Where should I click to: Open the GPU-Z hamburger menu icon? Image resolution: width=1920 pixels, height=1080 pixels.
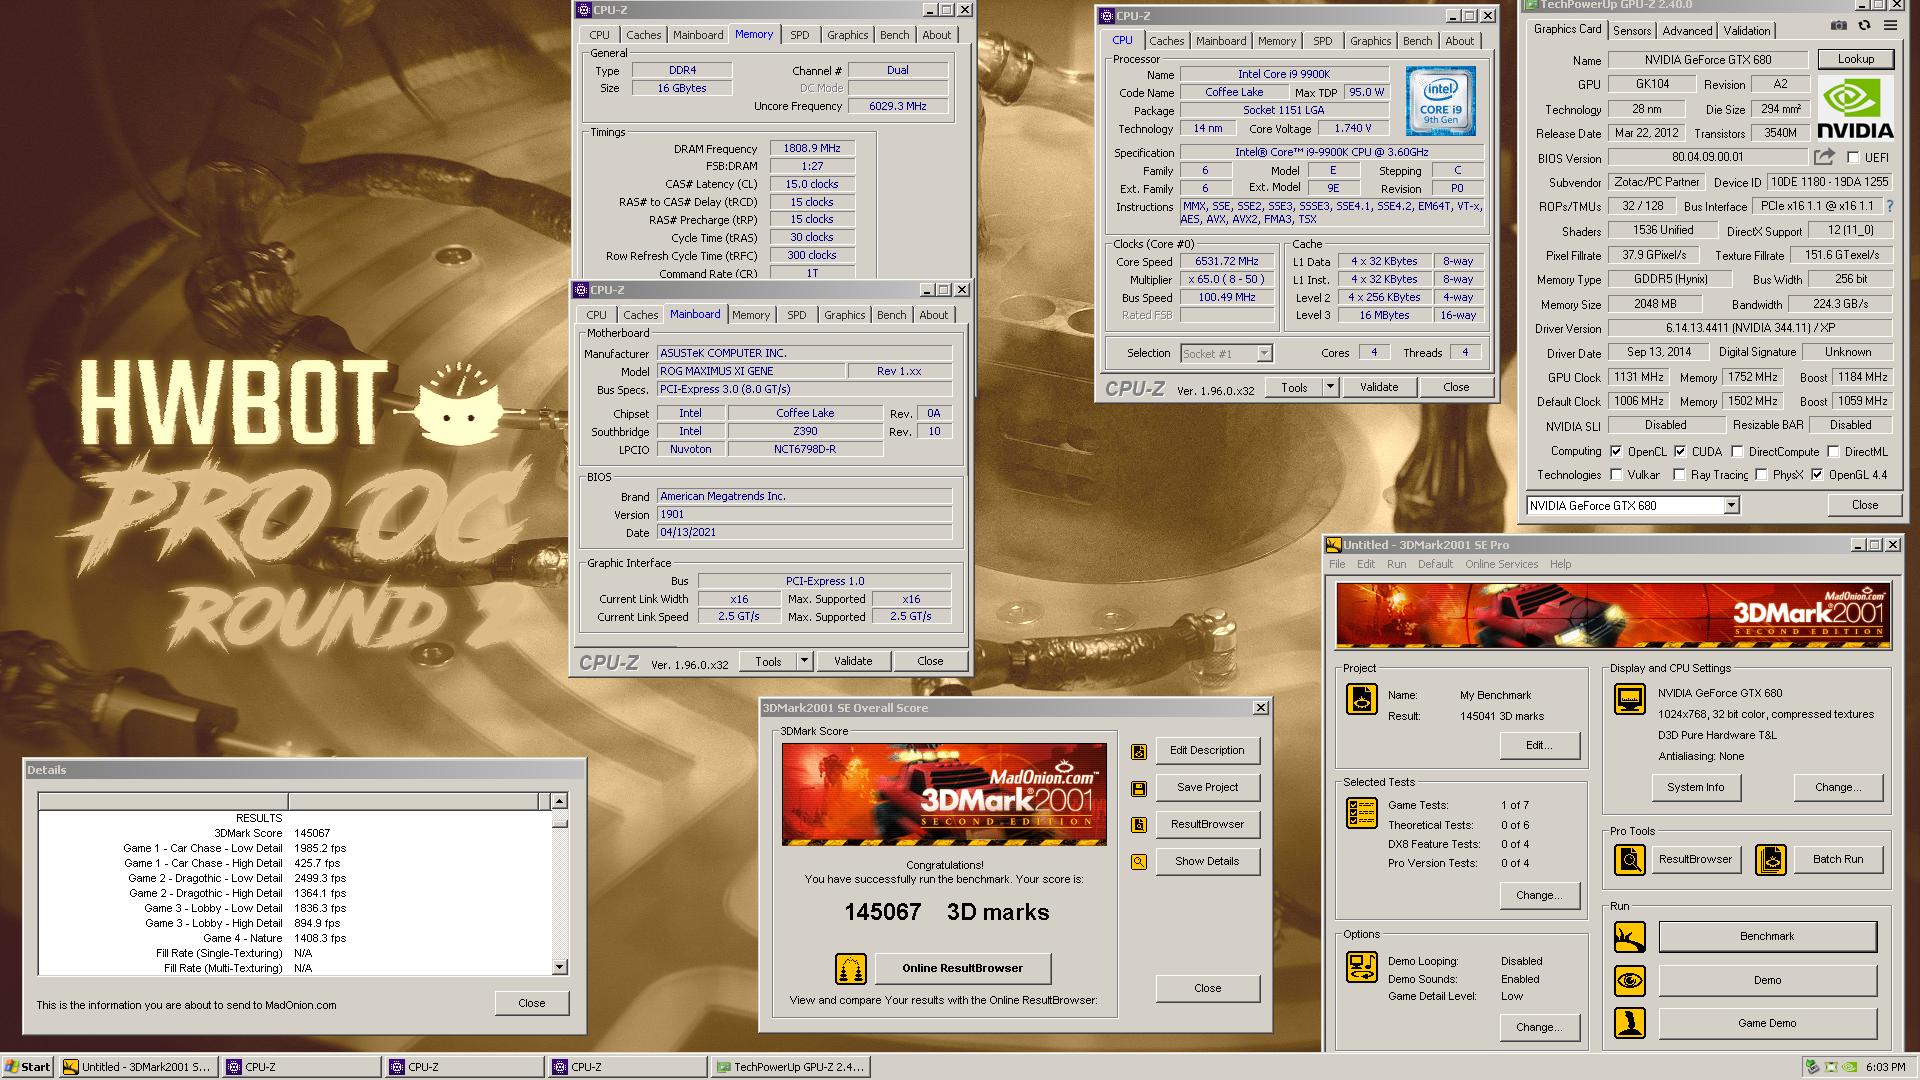click(x=1890, y=26)
